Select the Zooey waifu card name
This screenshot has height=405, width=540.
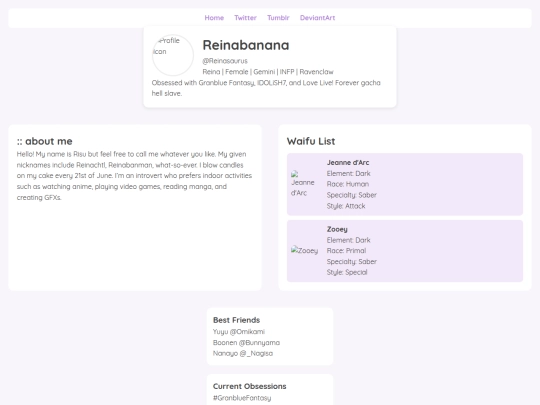click(x=337, y=229)
